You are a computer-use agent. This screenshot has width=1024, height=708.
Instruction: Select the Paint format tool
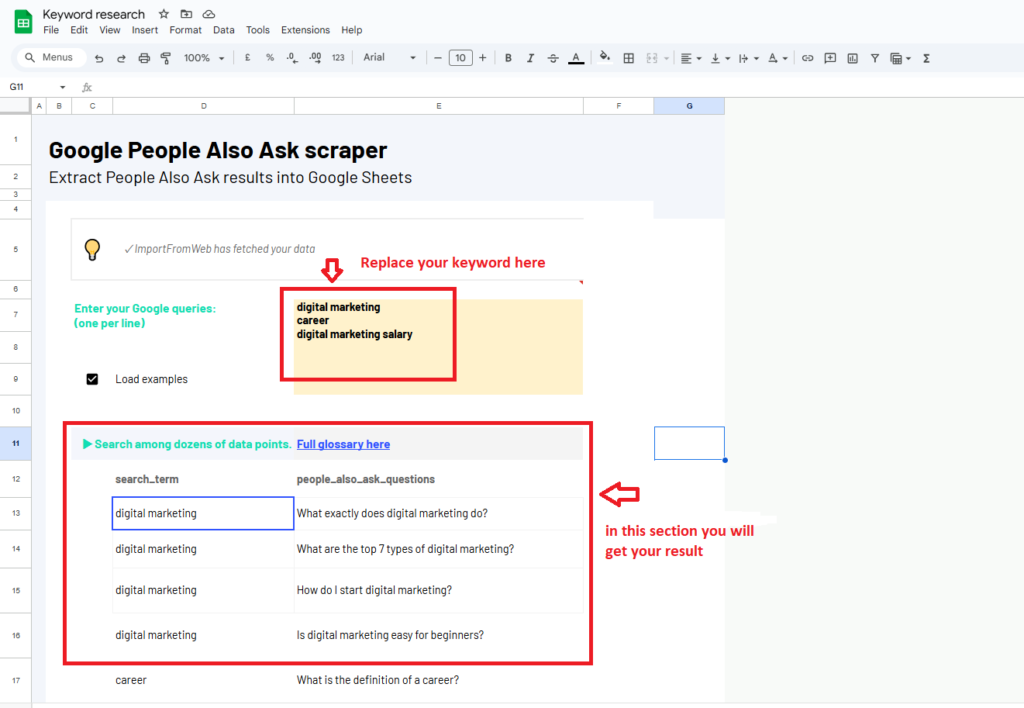[166, 58]
